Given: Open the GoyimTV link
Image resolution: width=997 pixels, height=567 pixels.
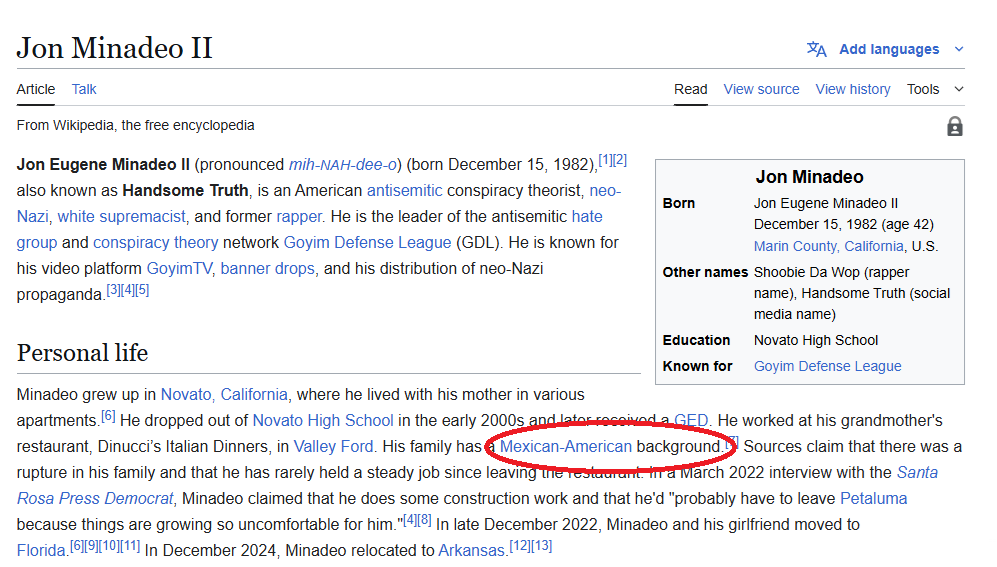Looking at the screenshot, I should point(179,269).
